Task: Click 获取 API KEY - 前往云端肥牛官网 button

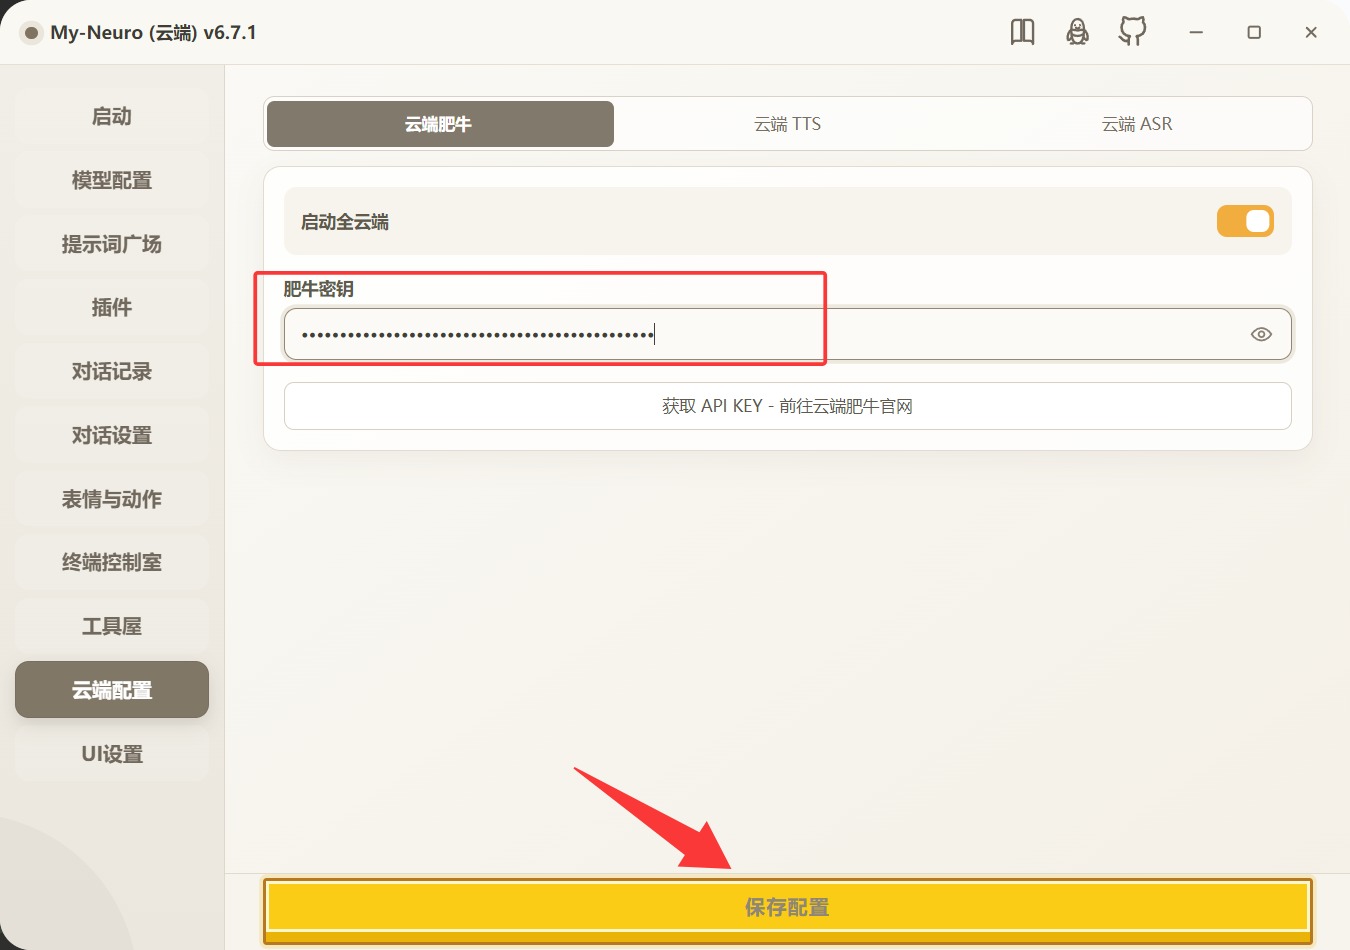Action: 788,406
